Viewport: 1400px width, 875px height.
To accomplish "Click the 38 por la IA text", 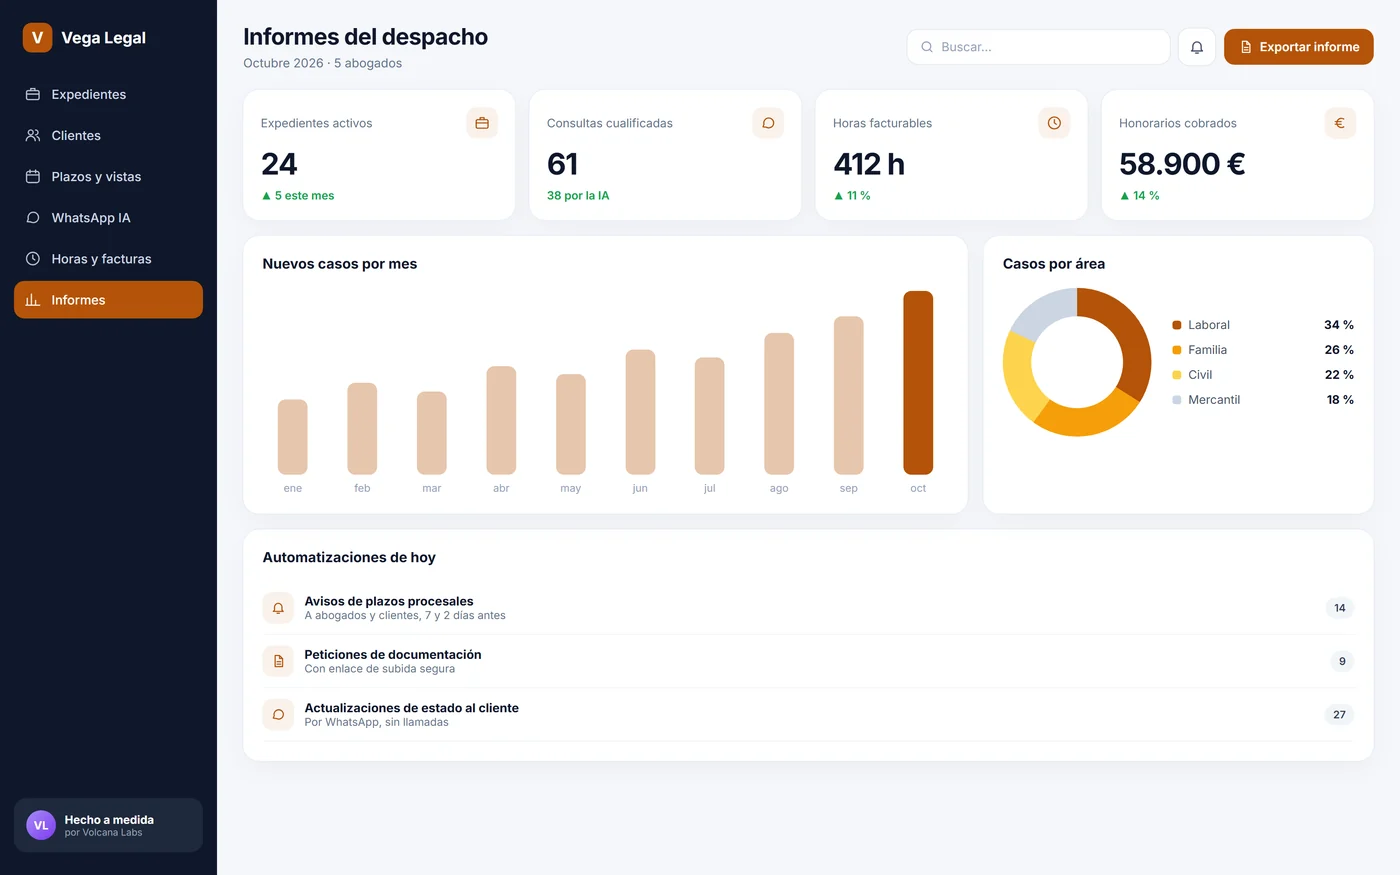I will 578,195.
